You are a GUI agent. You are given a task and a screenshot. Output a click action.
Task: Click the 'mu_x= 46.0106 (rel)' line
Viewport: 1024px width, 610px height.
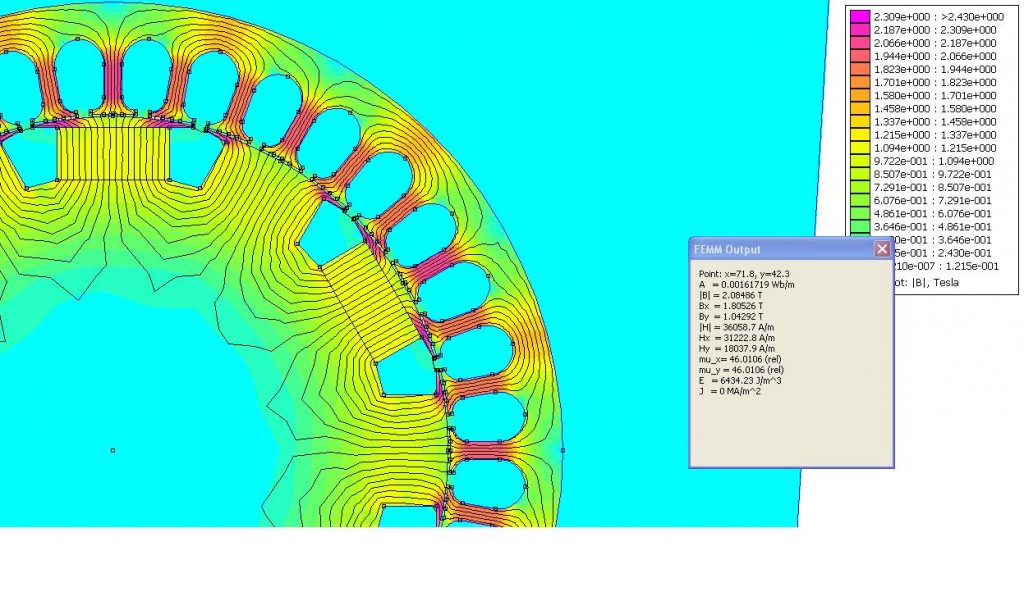pos(740,359)
